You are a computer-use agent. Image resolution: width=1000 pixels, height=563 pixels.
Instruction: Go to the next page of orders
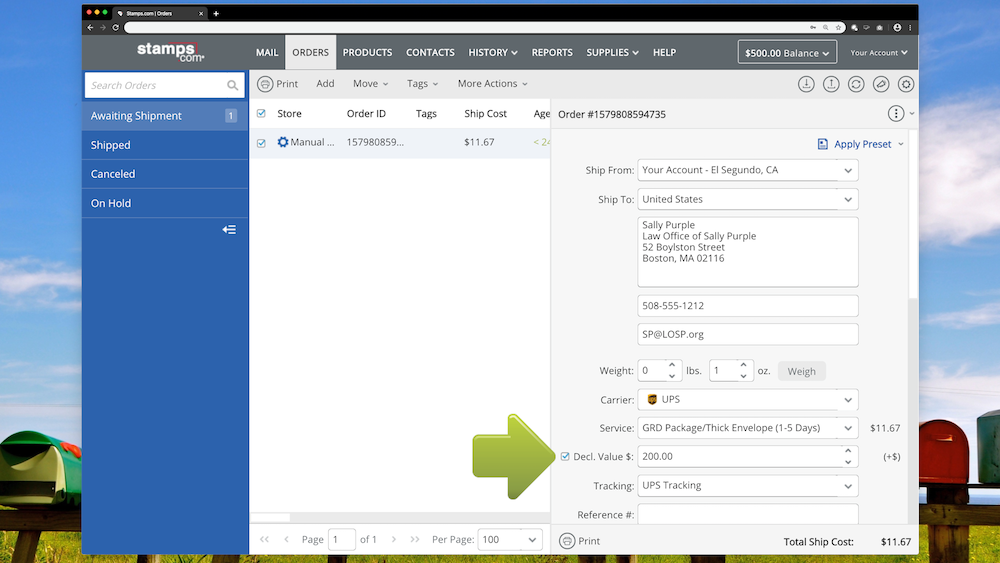(x=393, y=539)
